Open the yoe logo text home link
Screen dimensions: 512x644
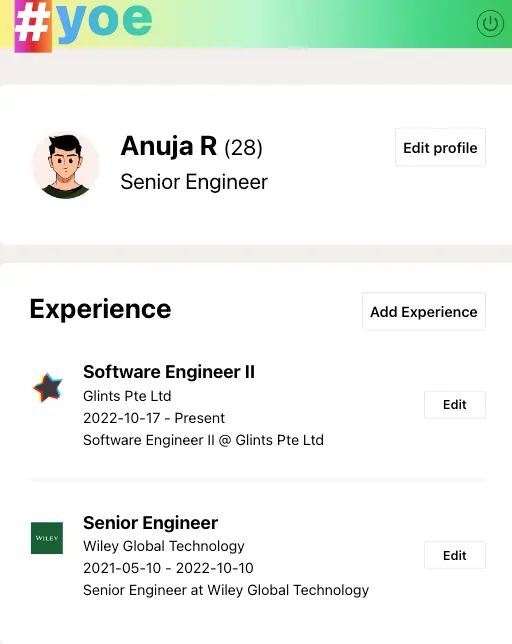coord(104,21)
